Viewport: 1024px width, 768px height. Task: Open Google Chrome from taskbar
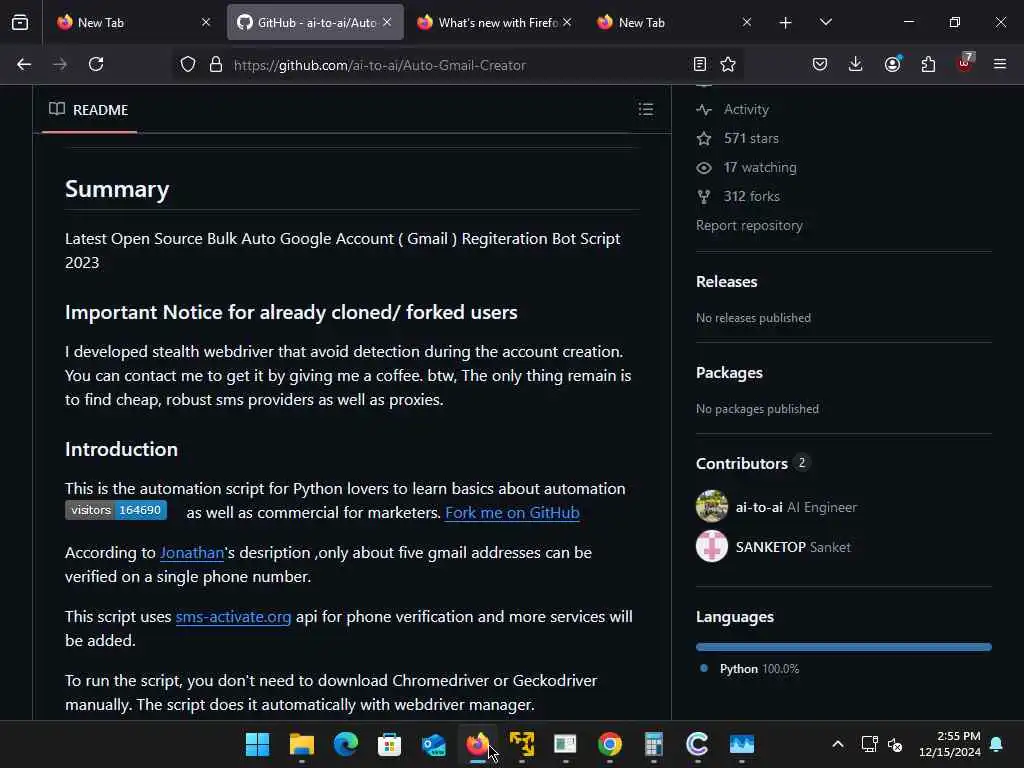click(x=609, y=744)
